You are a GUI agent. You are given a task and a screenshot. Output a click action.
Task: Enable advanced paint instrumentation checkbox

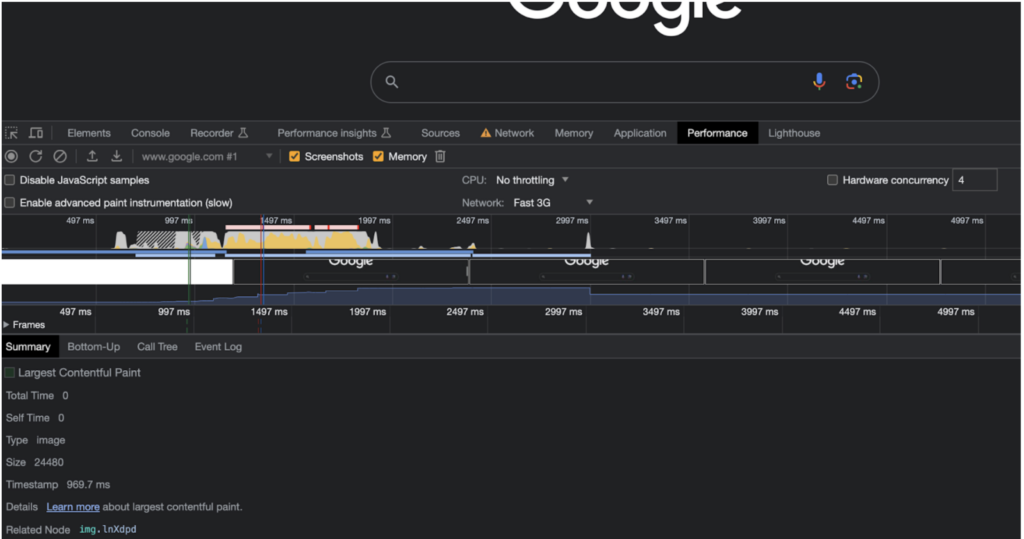click(10, 203)
